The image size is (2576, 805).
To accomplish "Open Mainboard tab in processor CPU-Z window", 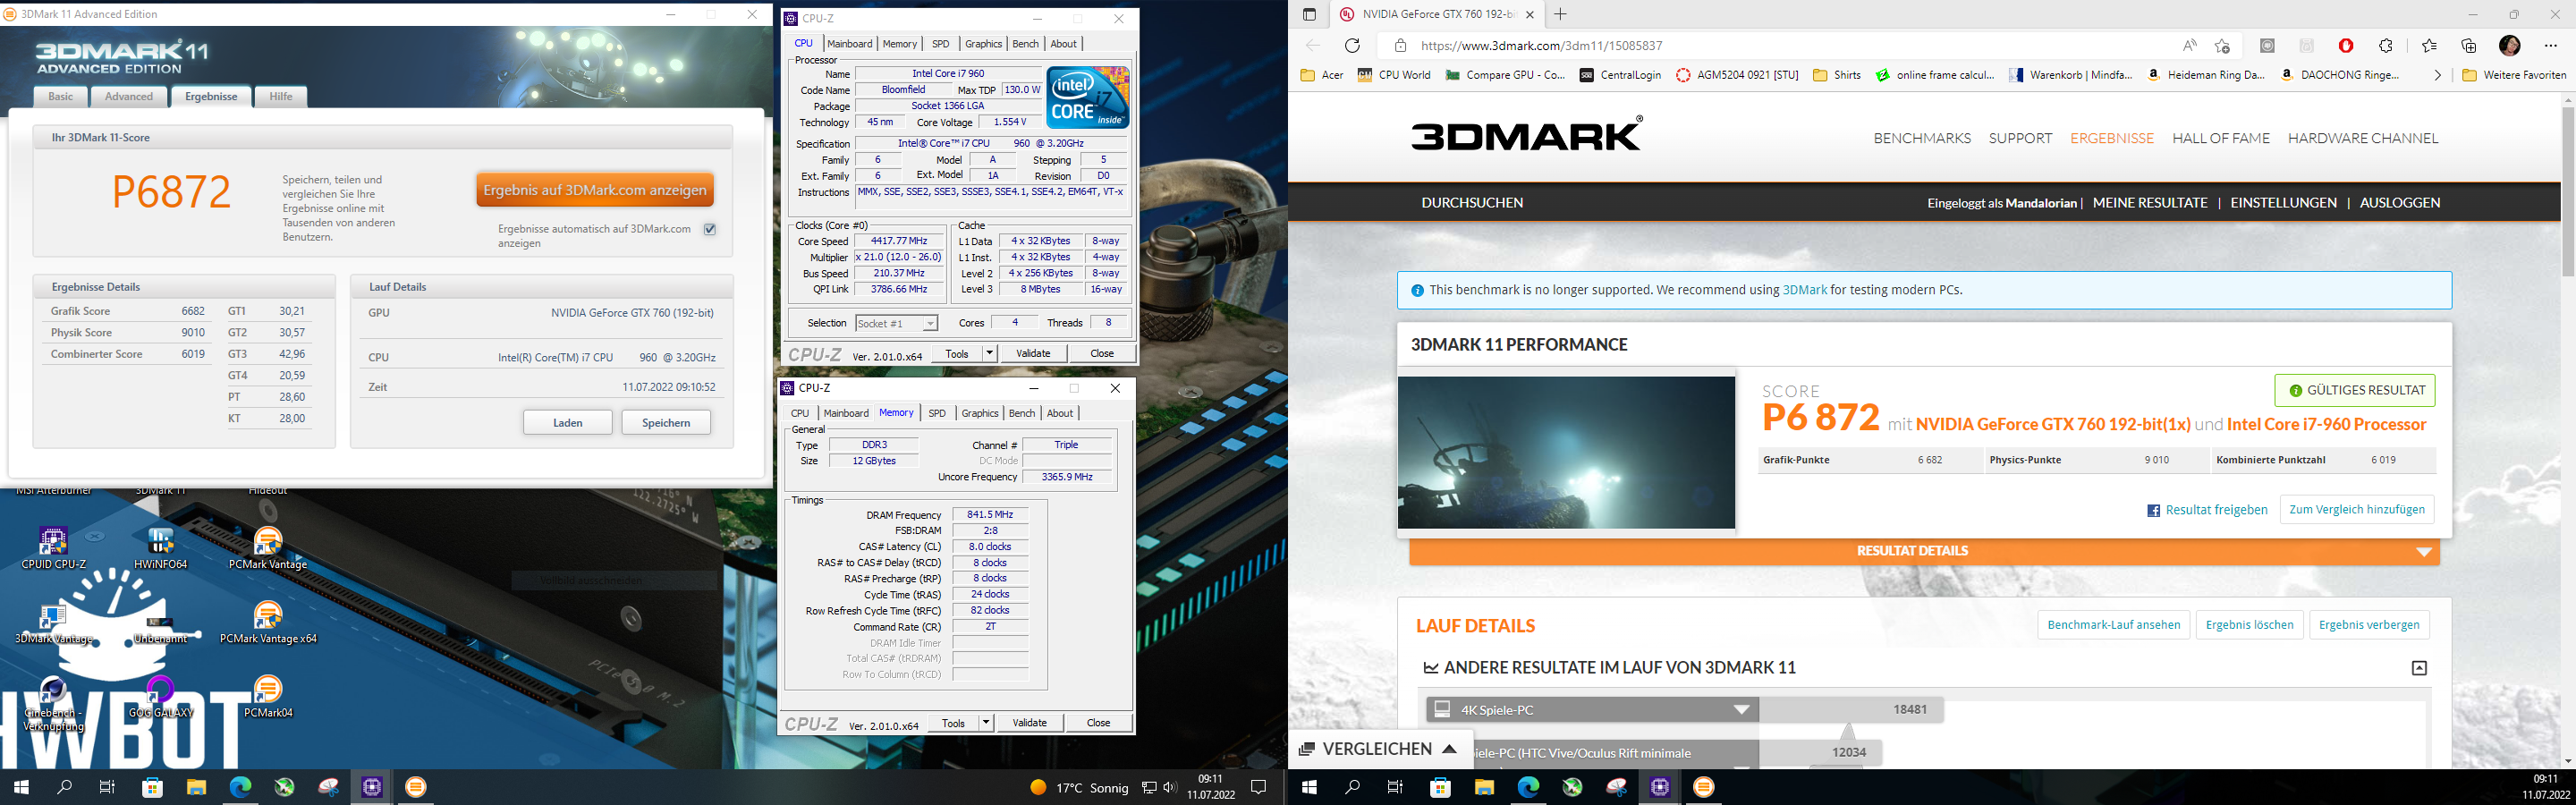I will click(849, 44).
